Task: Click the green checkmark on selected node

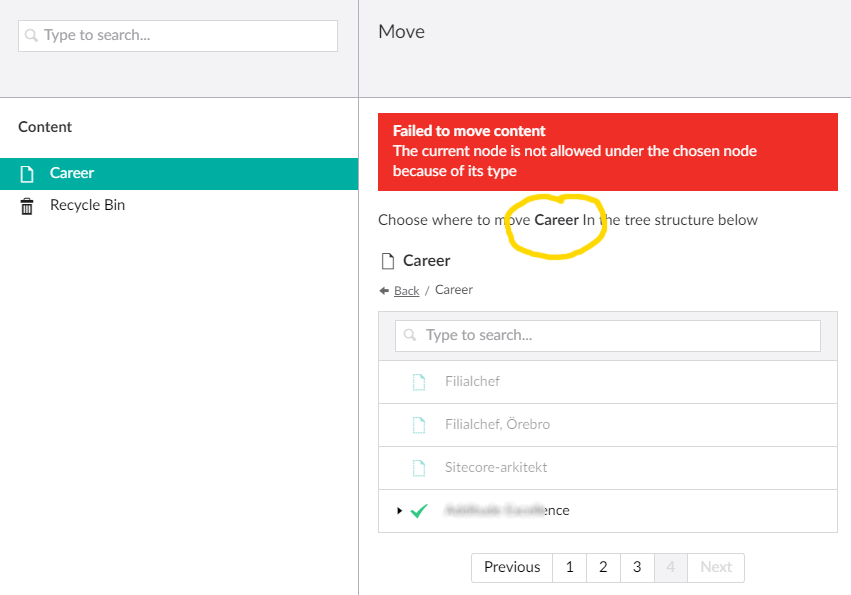Action: [x=420, y=511]
